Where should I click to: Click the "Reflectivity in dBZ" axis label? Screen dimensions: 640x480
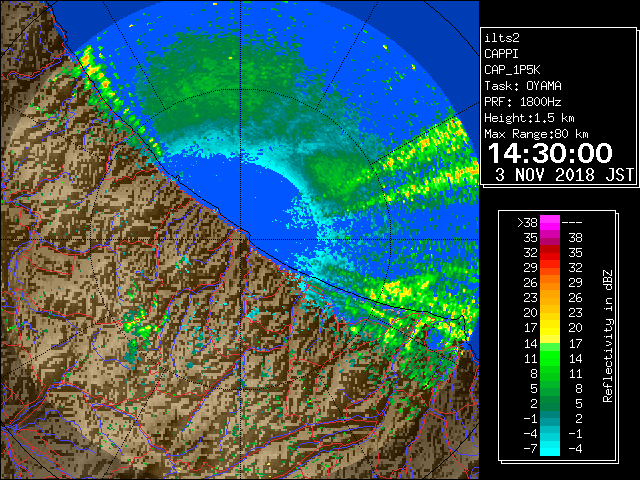tap(607, 336)
